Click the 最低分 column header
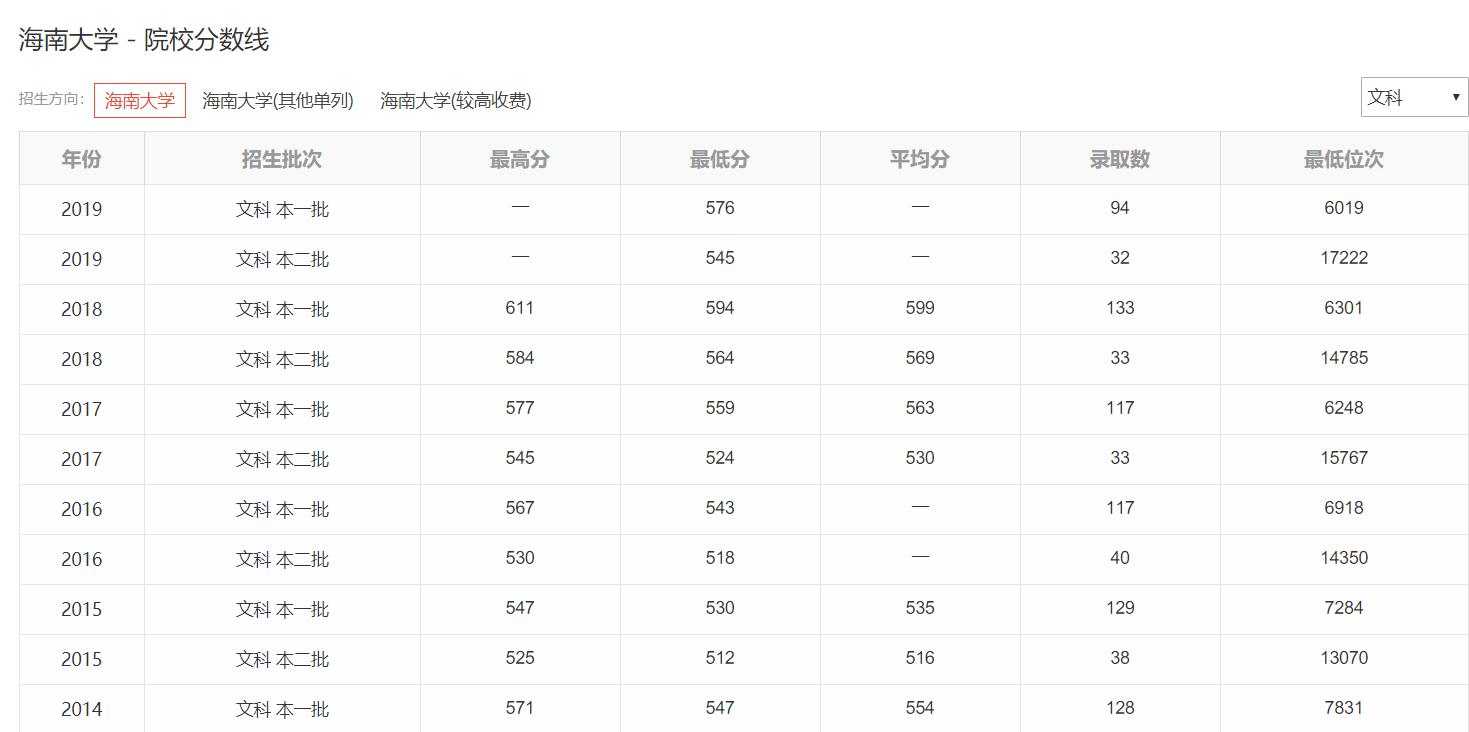Viewport: 1469px width, 732px height. pyautogui.click(x=719, y=158)
